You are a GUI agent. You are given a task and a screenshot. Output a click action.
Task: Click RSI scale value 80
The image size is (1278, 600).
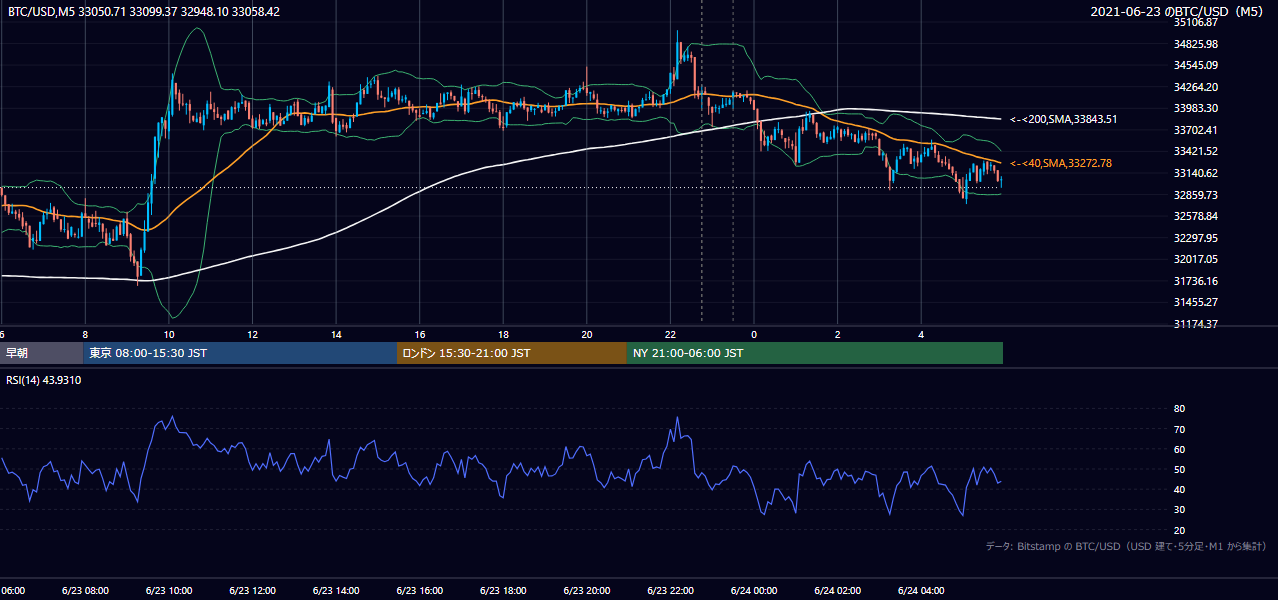(x=1179, y=409)
